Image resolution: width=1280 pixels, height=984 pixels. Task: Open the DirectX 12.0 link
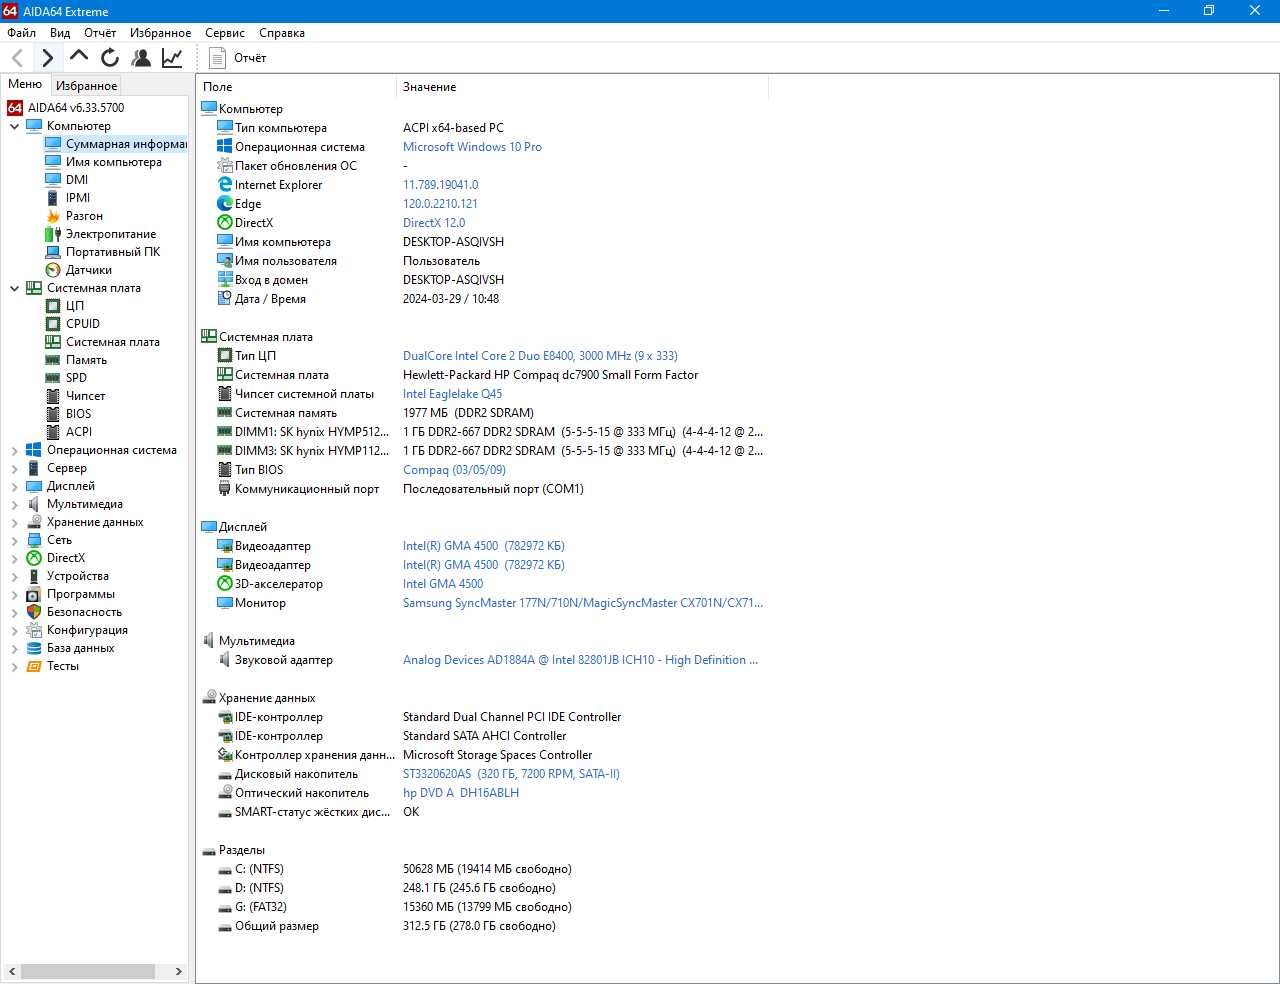(x=434, y=223)
